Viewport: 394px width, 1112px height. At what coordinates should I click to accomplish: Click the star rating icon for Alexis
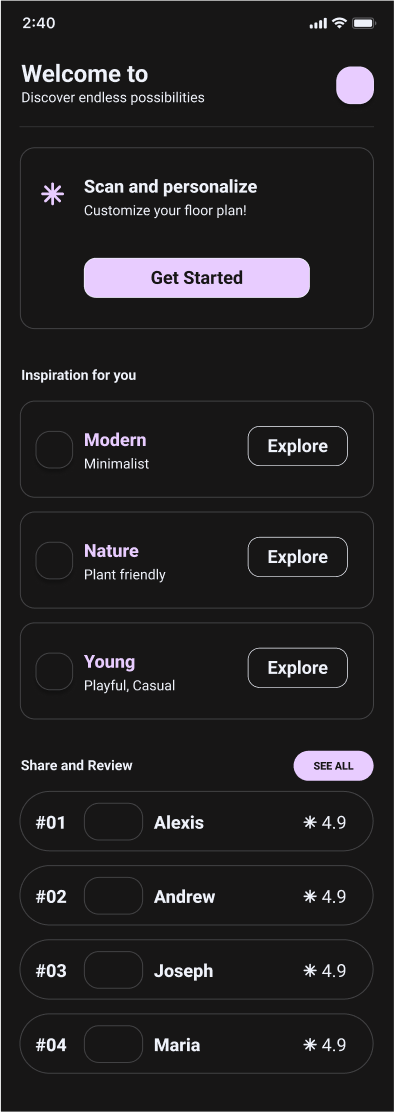click(310, 823)
